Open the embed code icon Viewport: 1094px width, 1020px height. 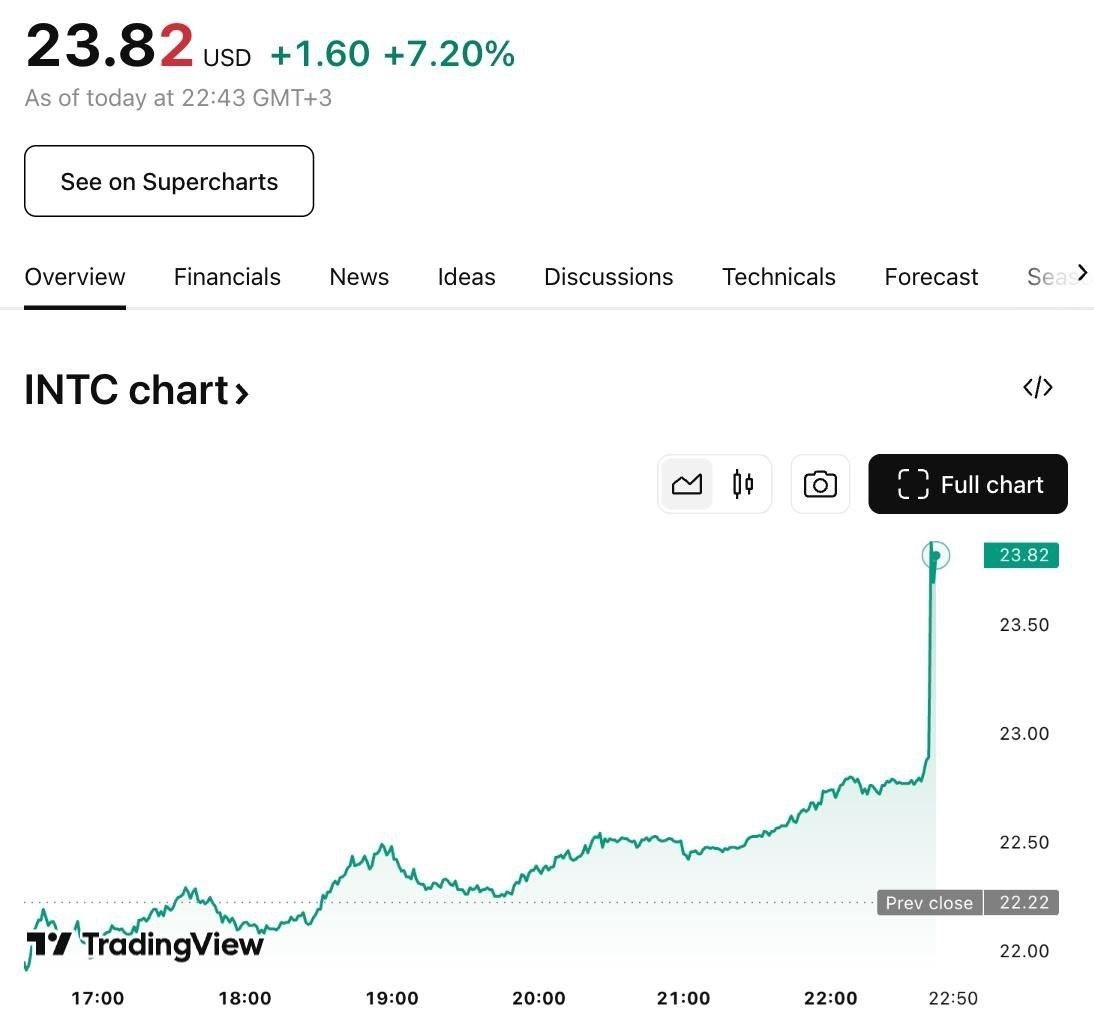(1038, 388)
